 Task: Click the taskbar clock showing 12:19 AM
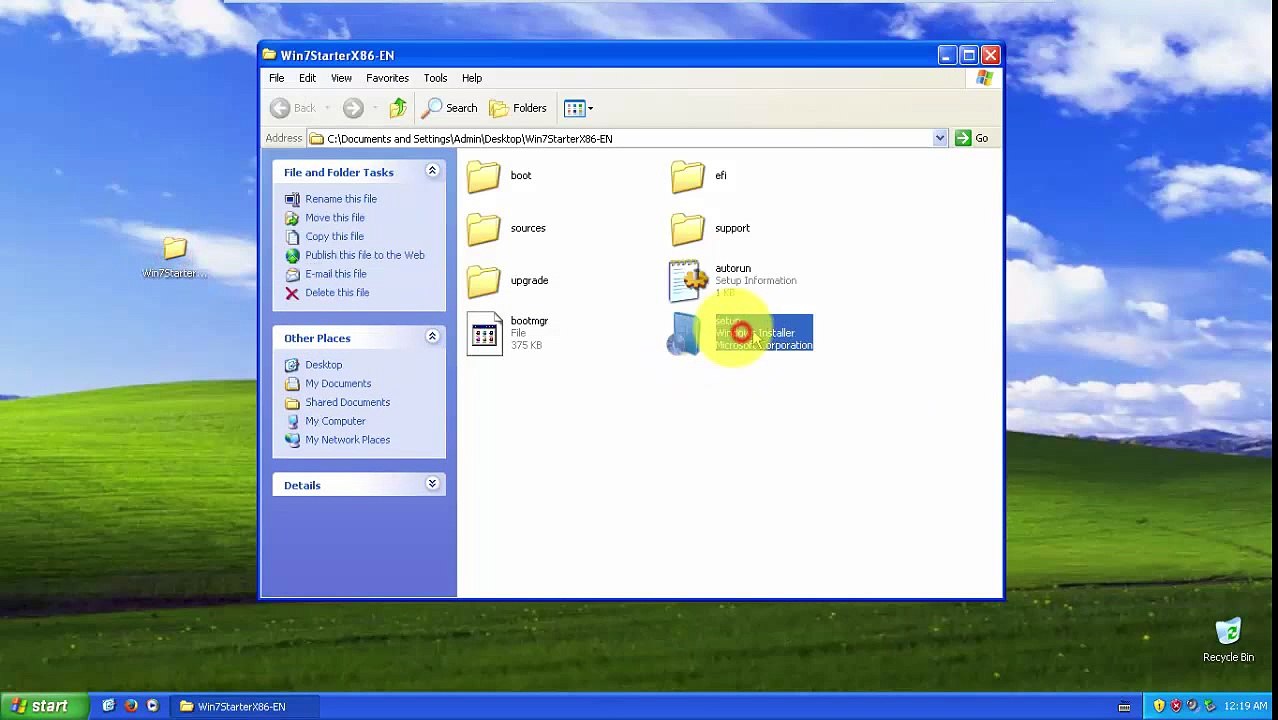pos(1245,707)
